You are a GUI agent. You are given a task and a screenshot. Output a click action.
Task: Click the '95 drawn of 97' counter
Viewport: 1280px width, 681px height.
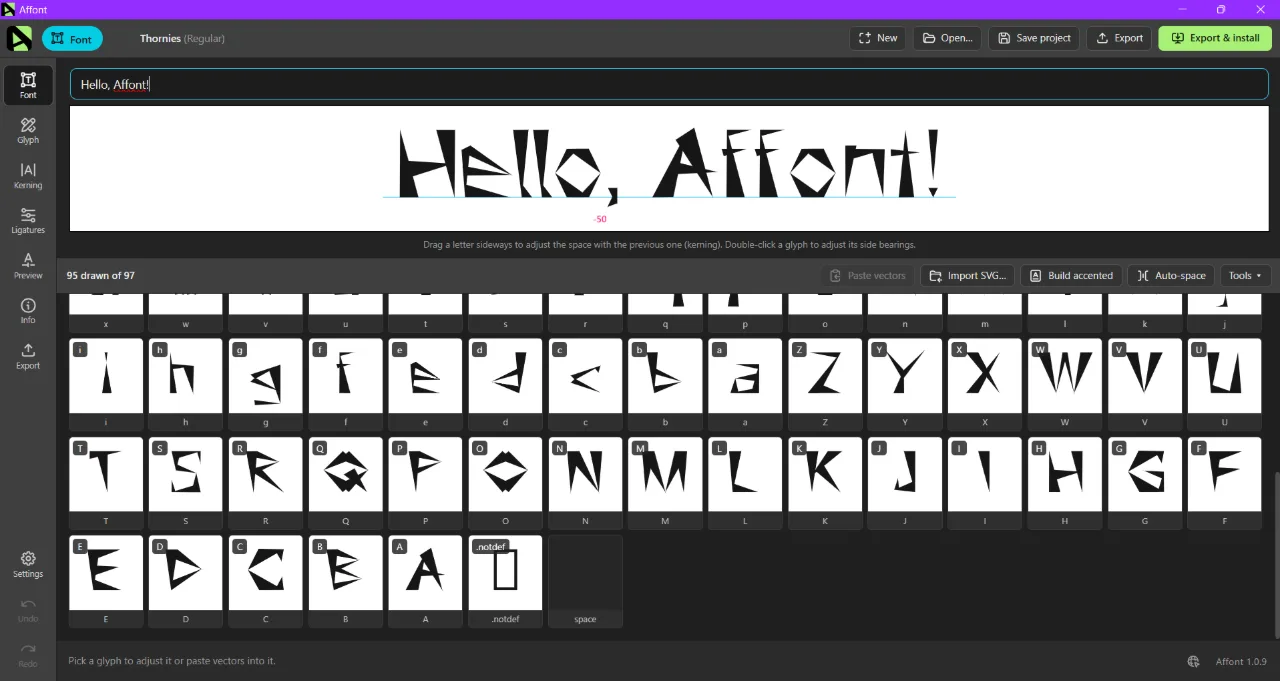[x=101, y=275]
